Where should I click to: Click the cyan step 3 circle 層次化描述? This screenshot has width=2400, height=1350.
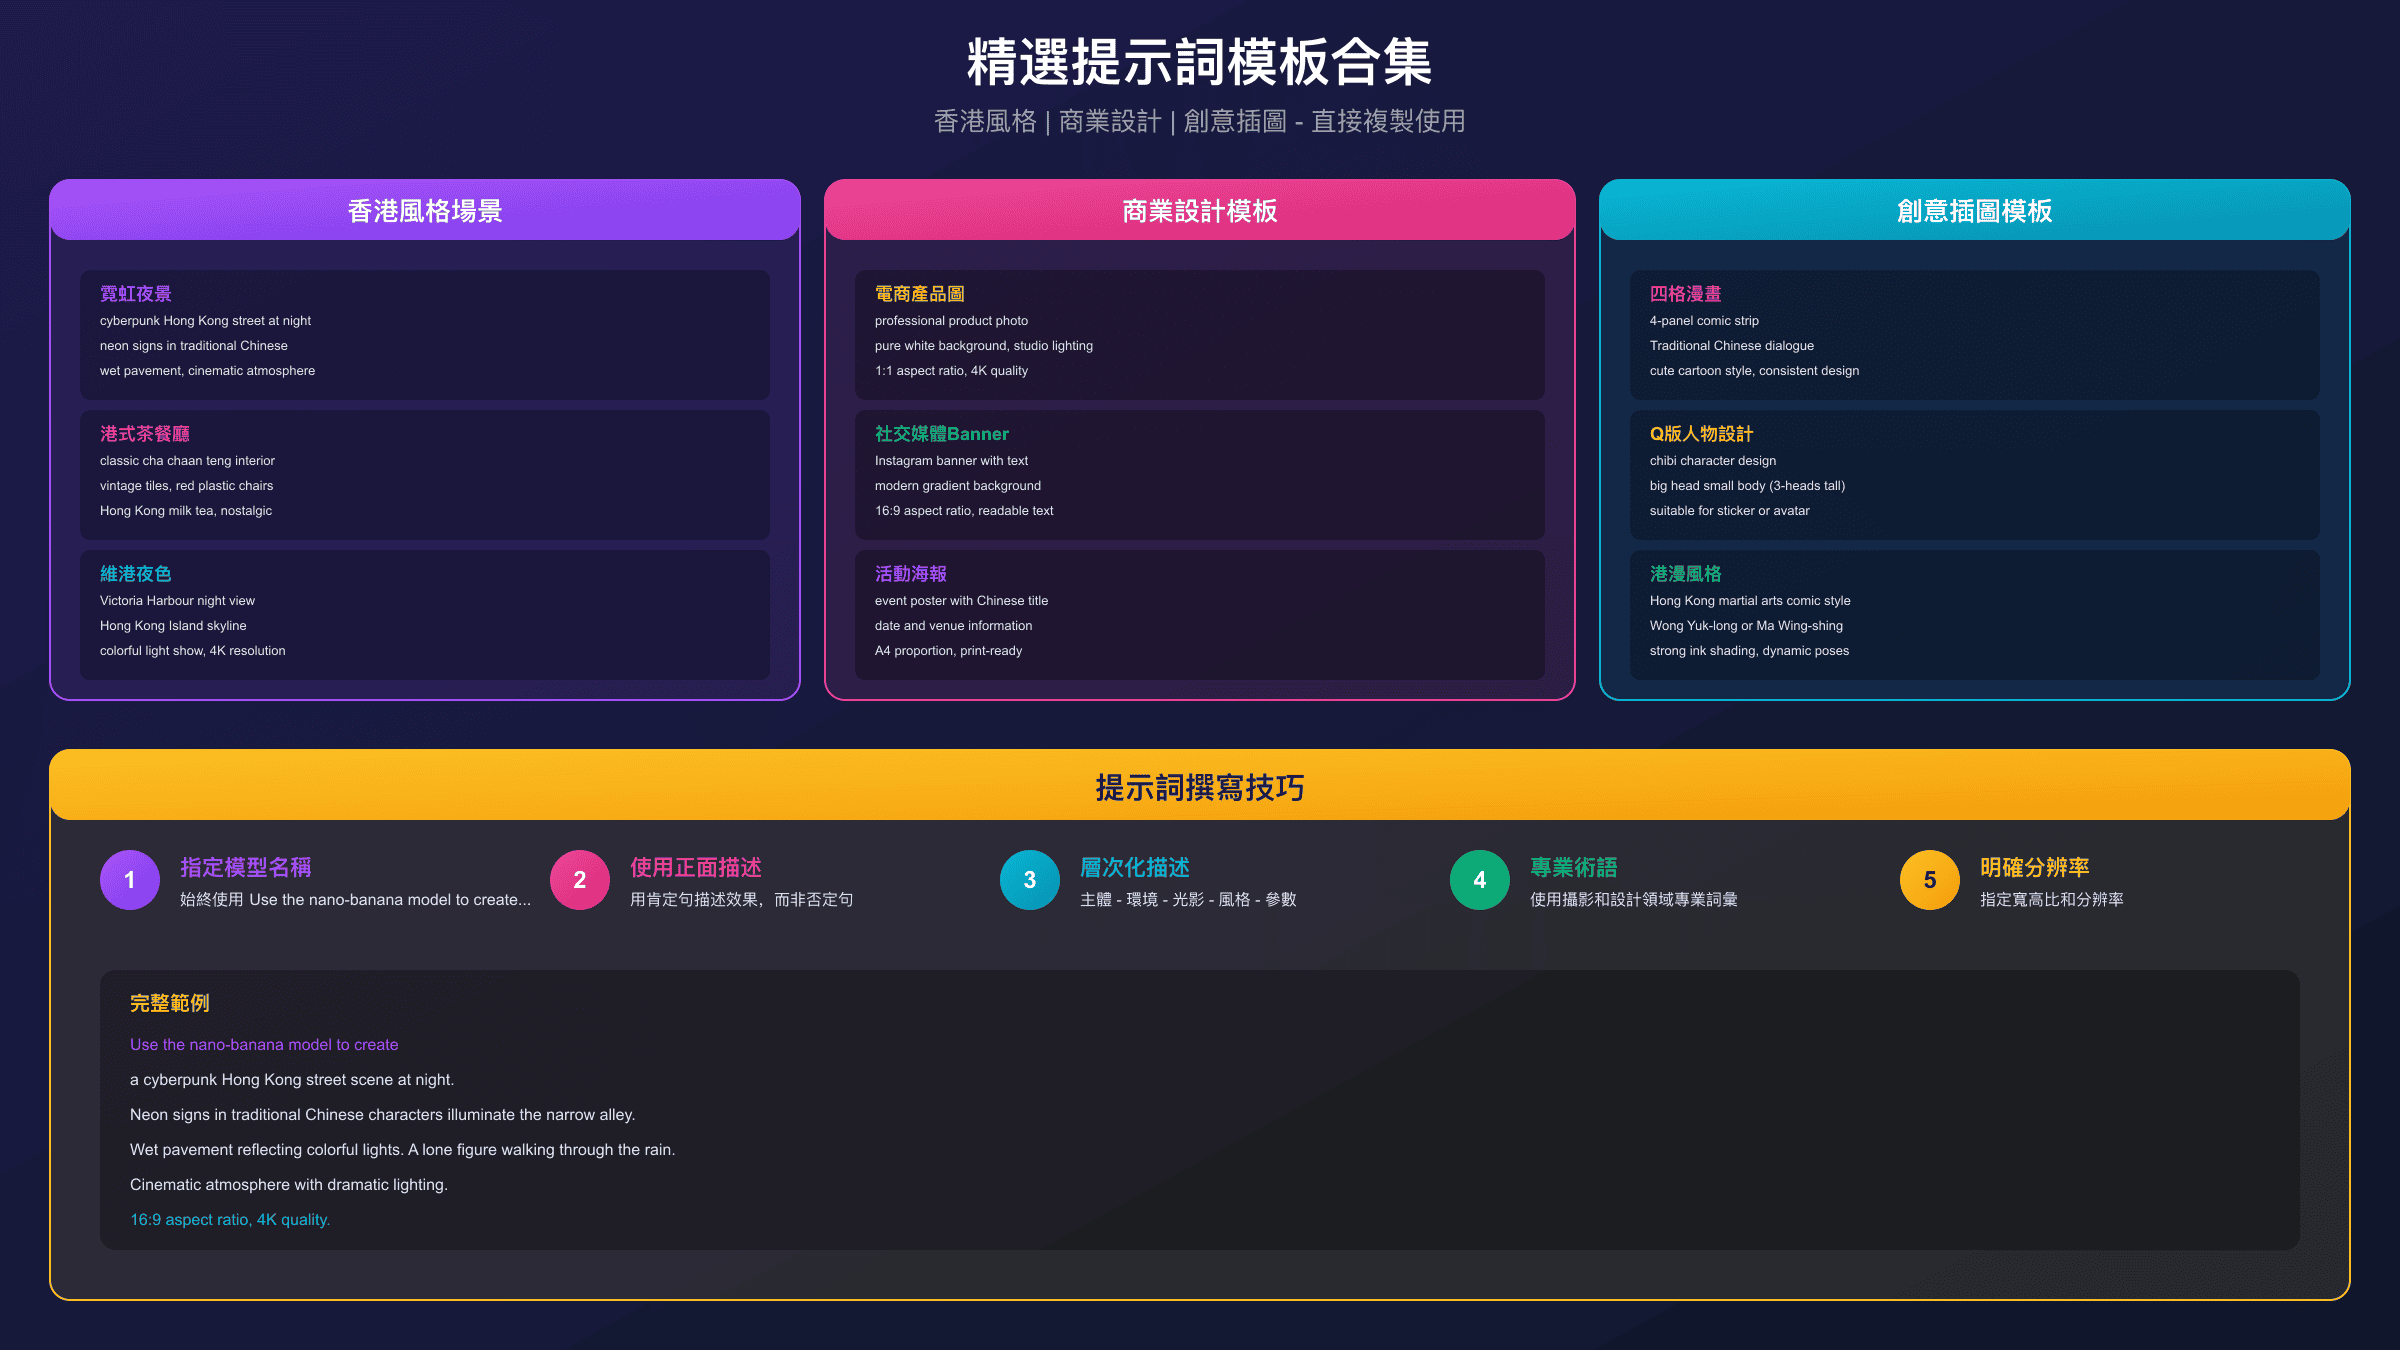(1029, 880)
